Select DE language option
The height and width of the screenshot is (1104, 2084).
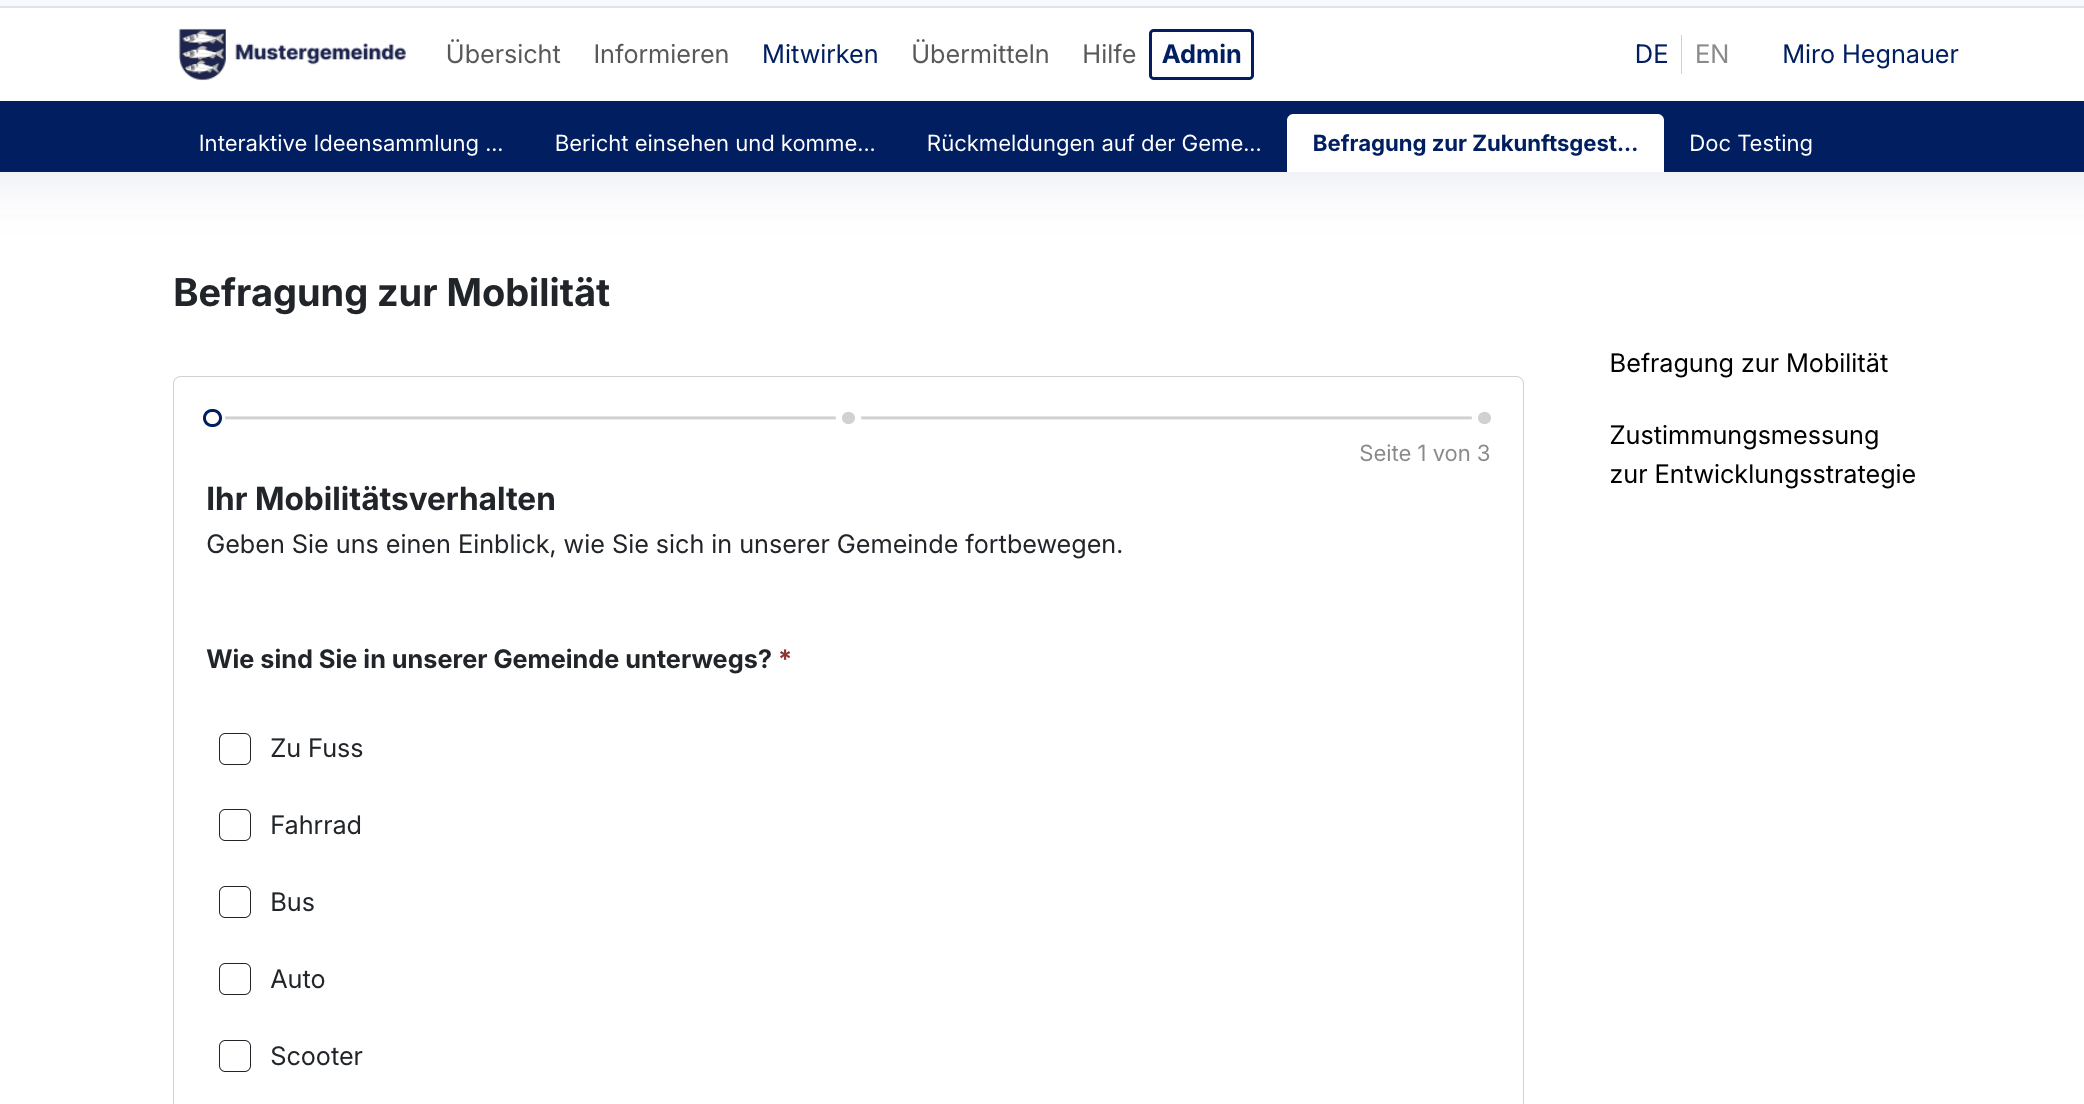tap(1651, 54)
